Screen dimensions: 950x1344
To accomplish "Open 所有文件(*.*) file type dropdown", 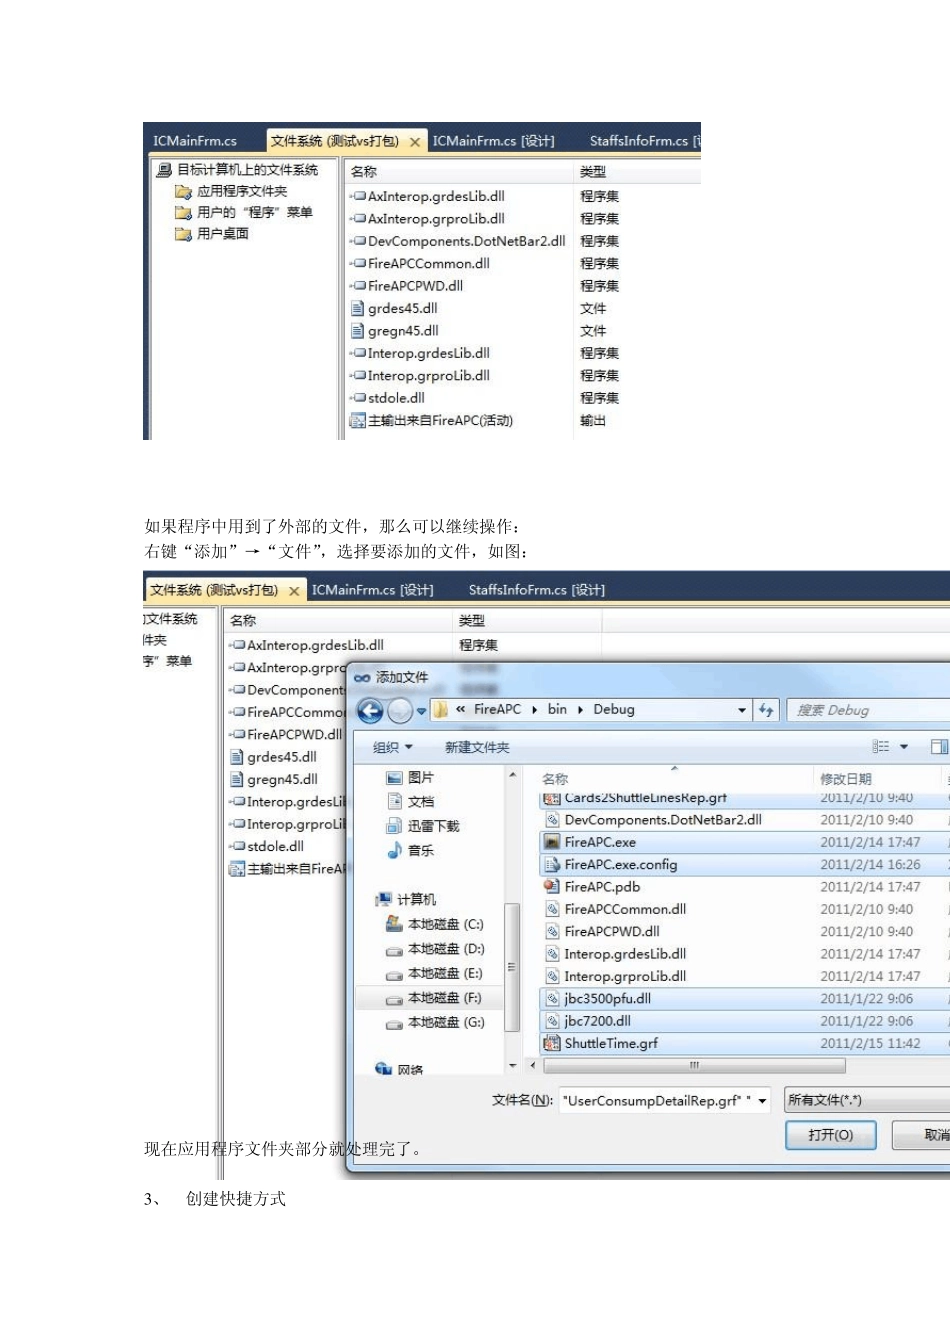I will point(866,1101).
